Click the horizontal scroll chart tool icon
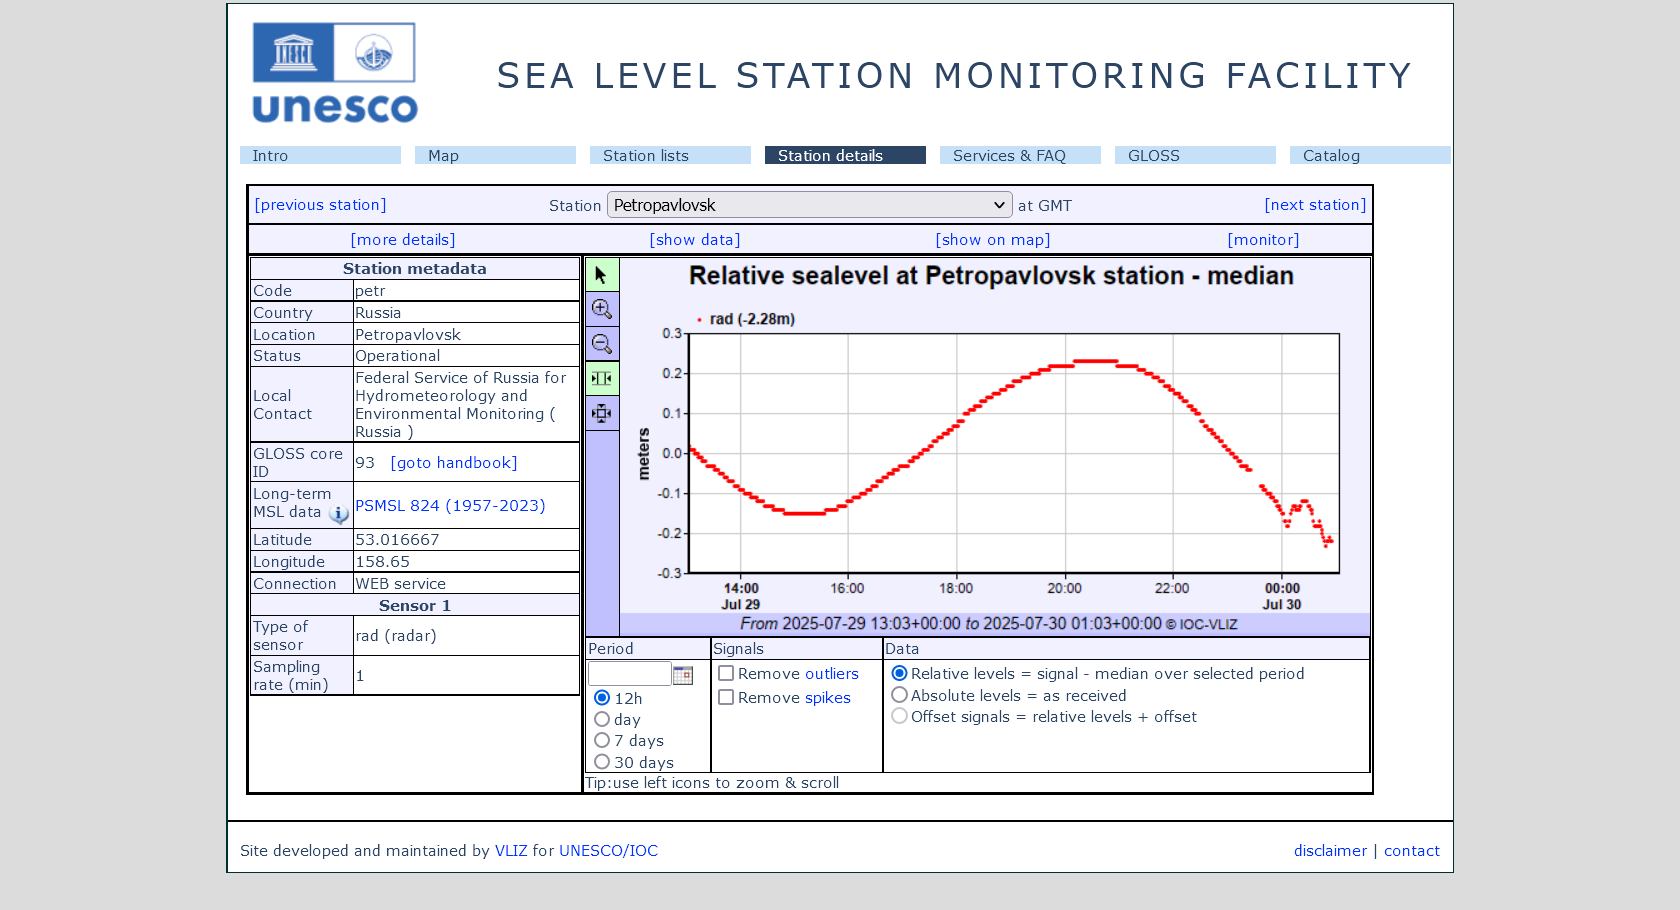1680x910 pixels. pos(602,378)
